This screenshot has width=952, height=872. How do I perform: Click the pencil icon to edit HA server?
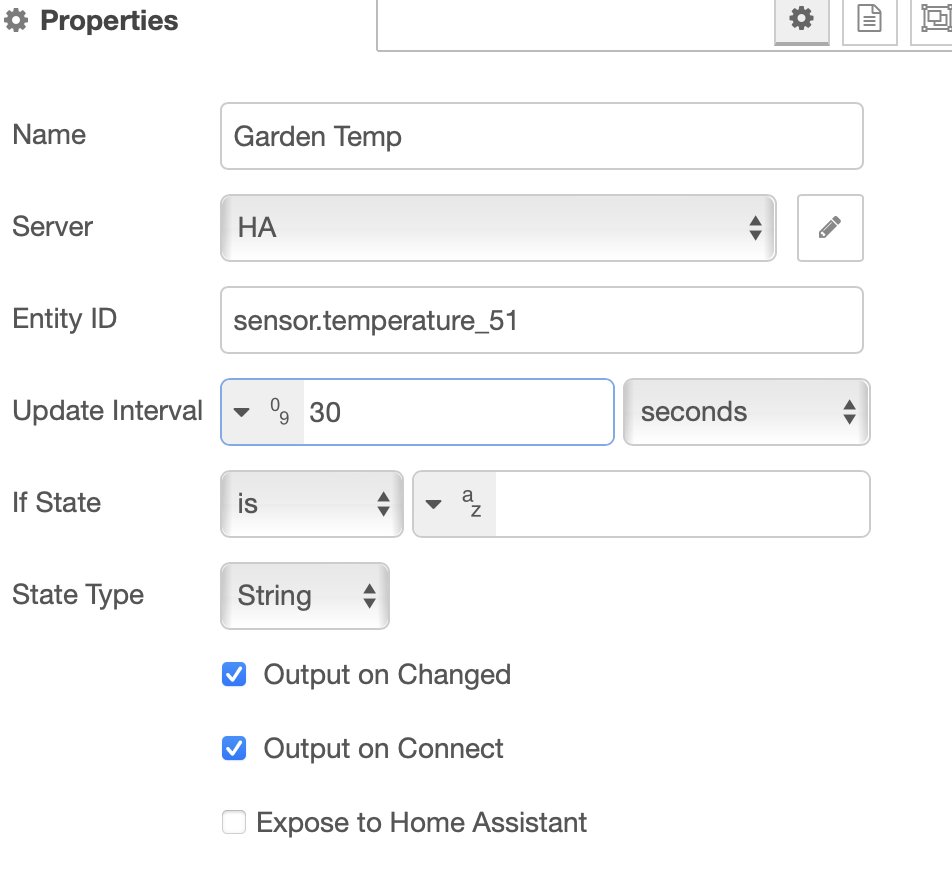point(830,228)
